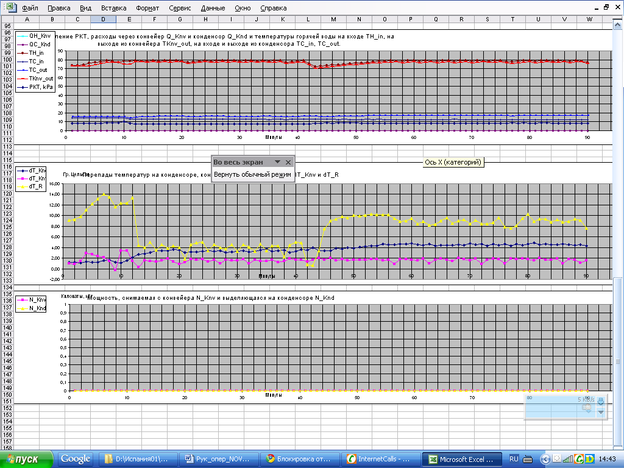Select highlighted column D header
This screenshot has height=468, width=624.
pyautogui.click(x=103, y=19)
